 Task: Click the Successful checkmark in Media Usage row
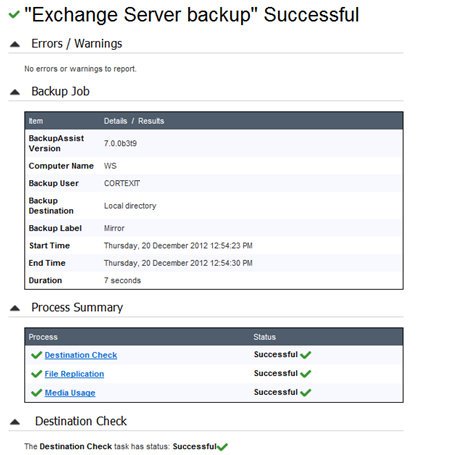pos(305,393)
